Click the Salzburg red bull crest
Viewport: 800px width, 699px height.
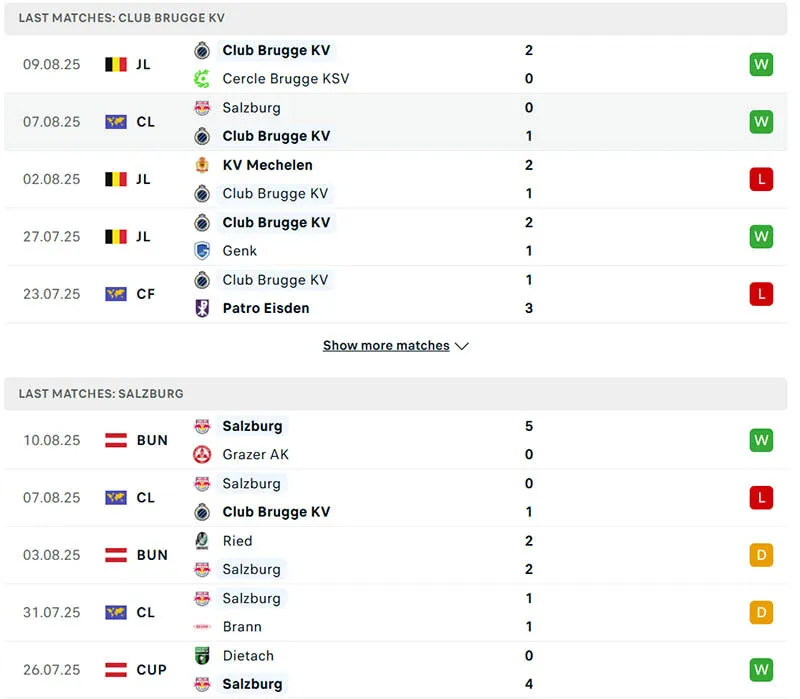(x=205, y=107)
